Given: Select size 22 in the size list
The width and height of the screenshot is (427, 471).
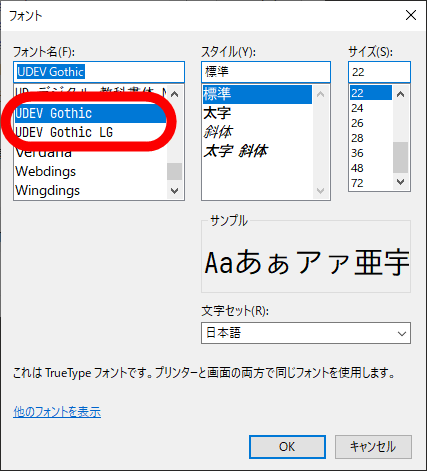Looking at the screenshot, I should tap(371, 93).
